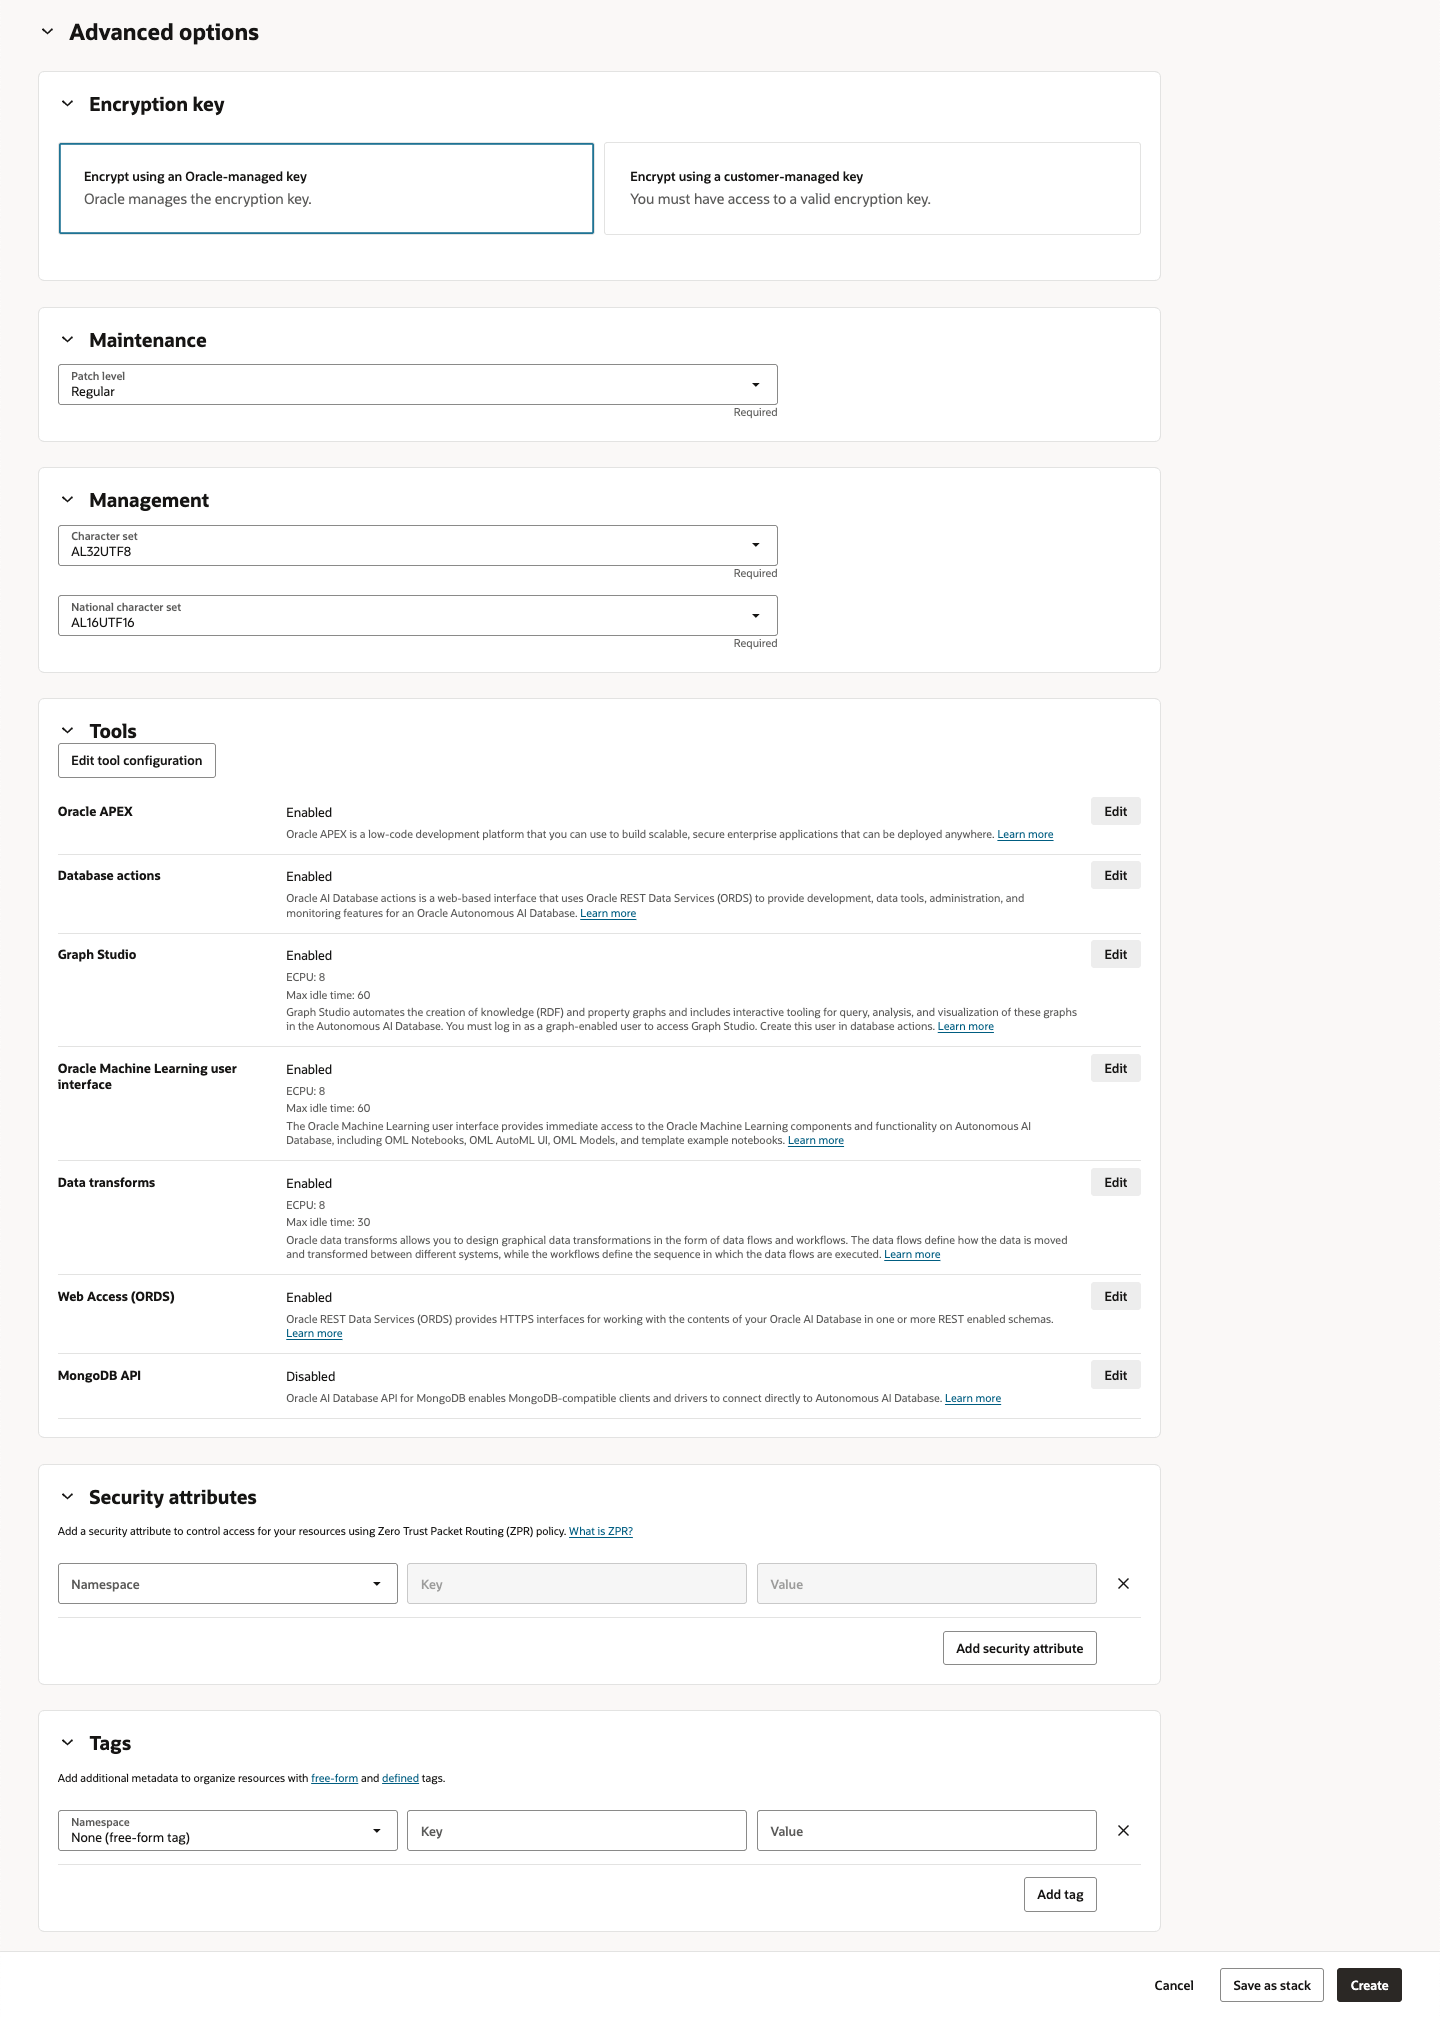Open Learn more link for Graph Studio
The image size is (1440, 2017).
tap(966, 1027)
